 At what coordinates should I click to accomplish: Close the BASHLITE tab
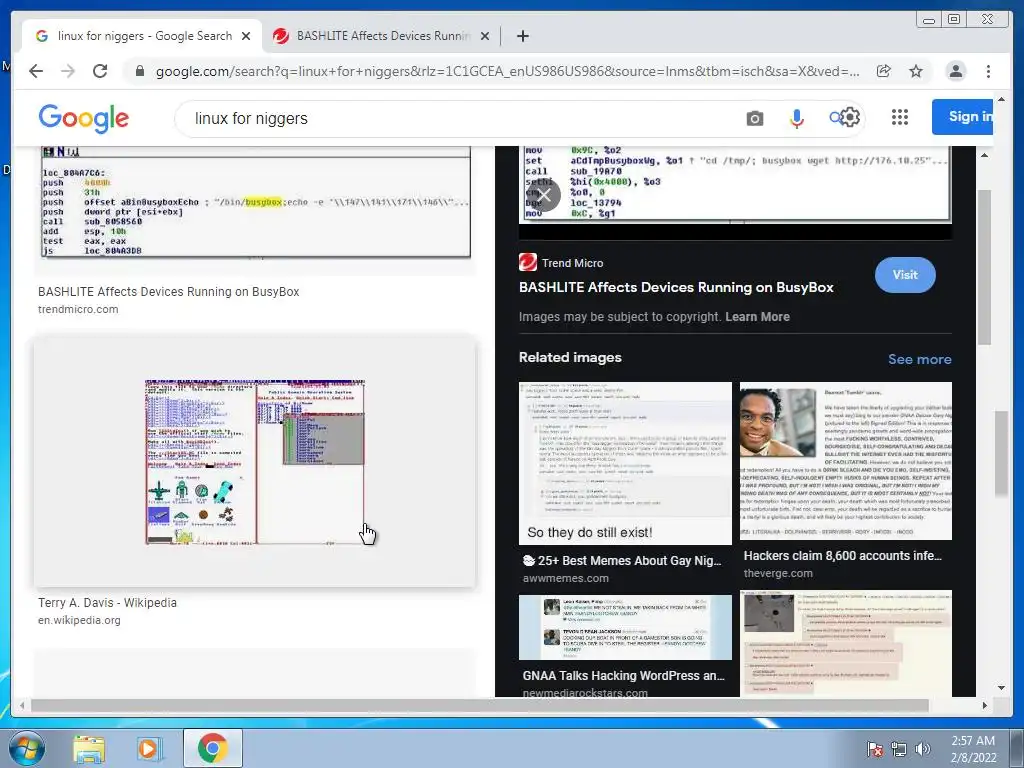pyautogui.click(x=485, y=36)
